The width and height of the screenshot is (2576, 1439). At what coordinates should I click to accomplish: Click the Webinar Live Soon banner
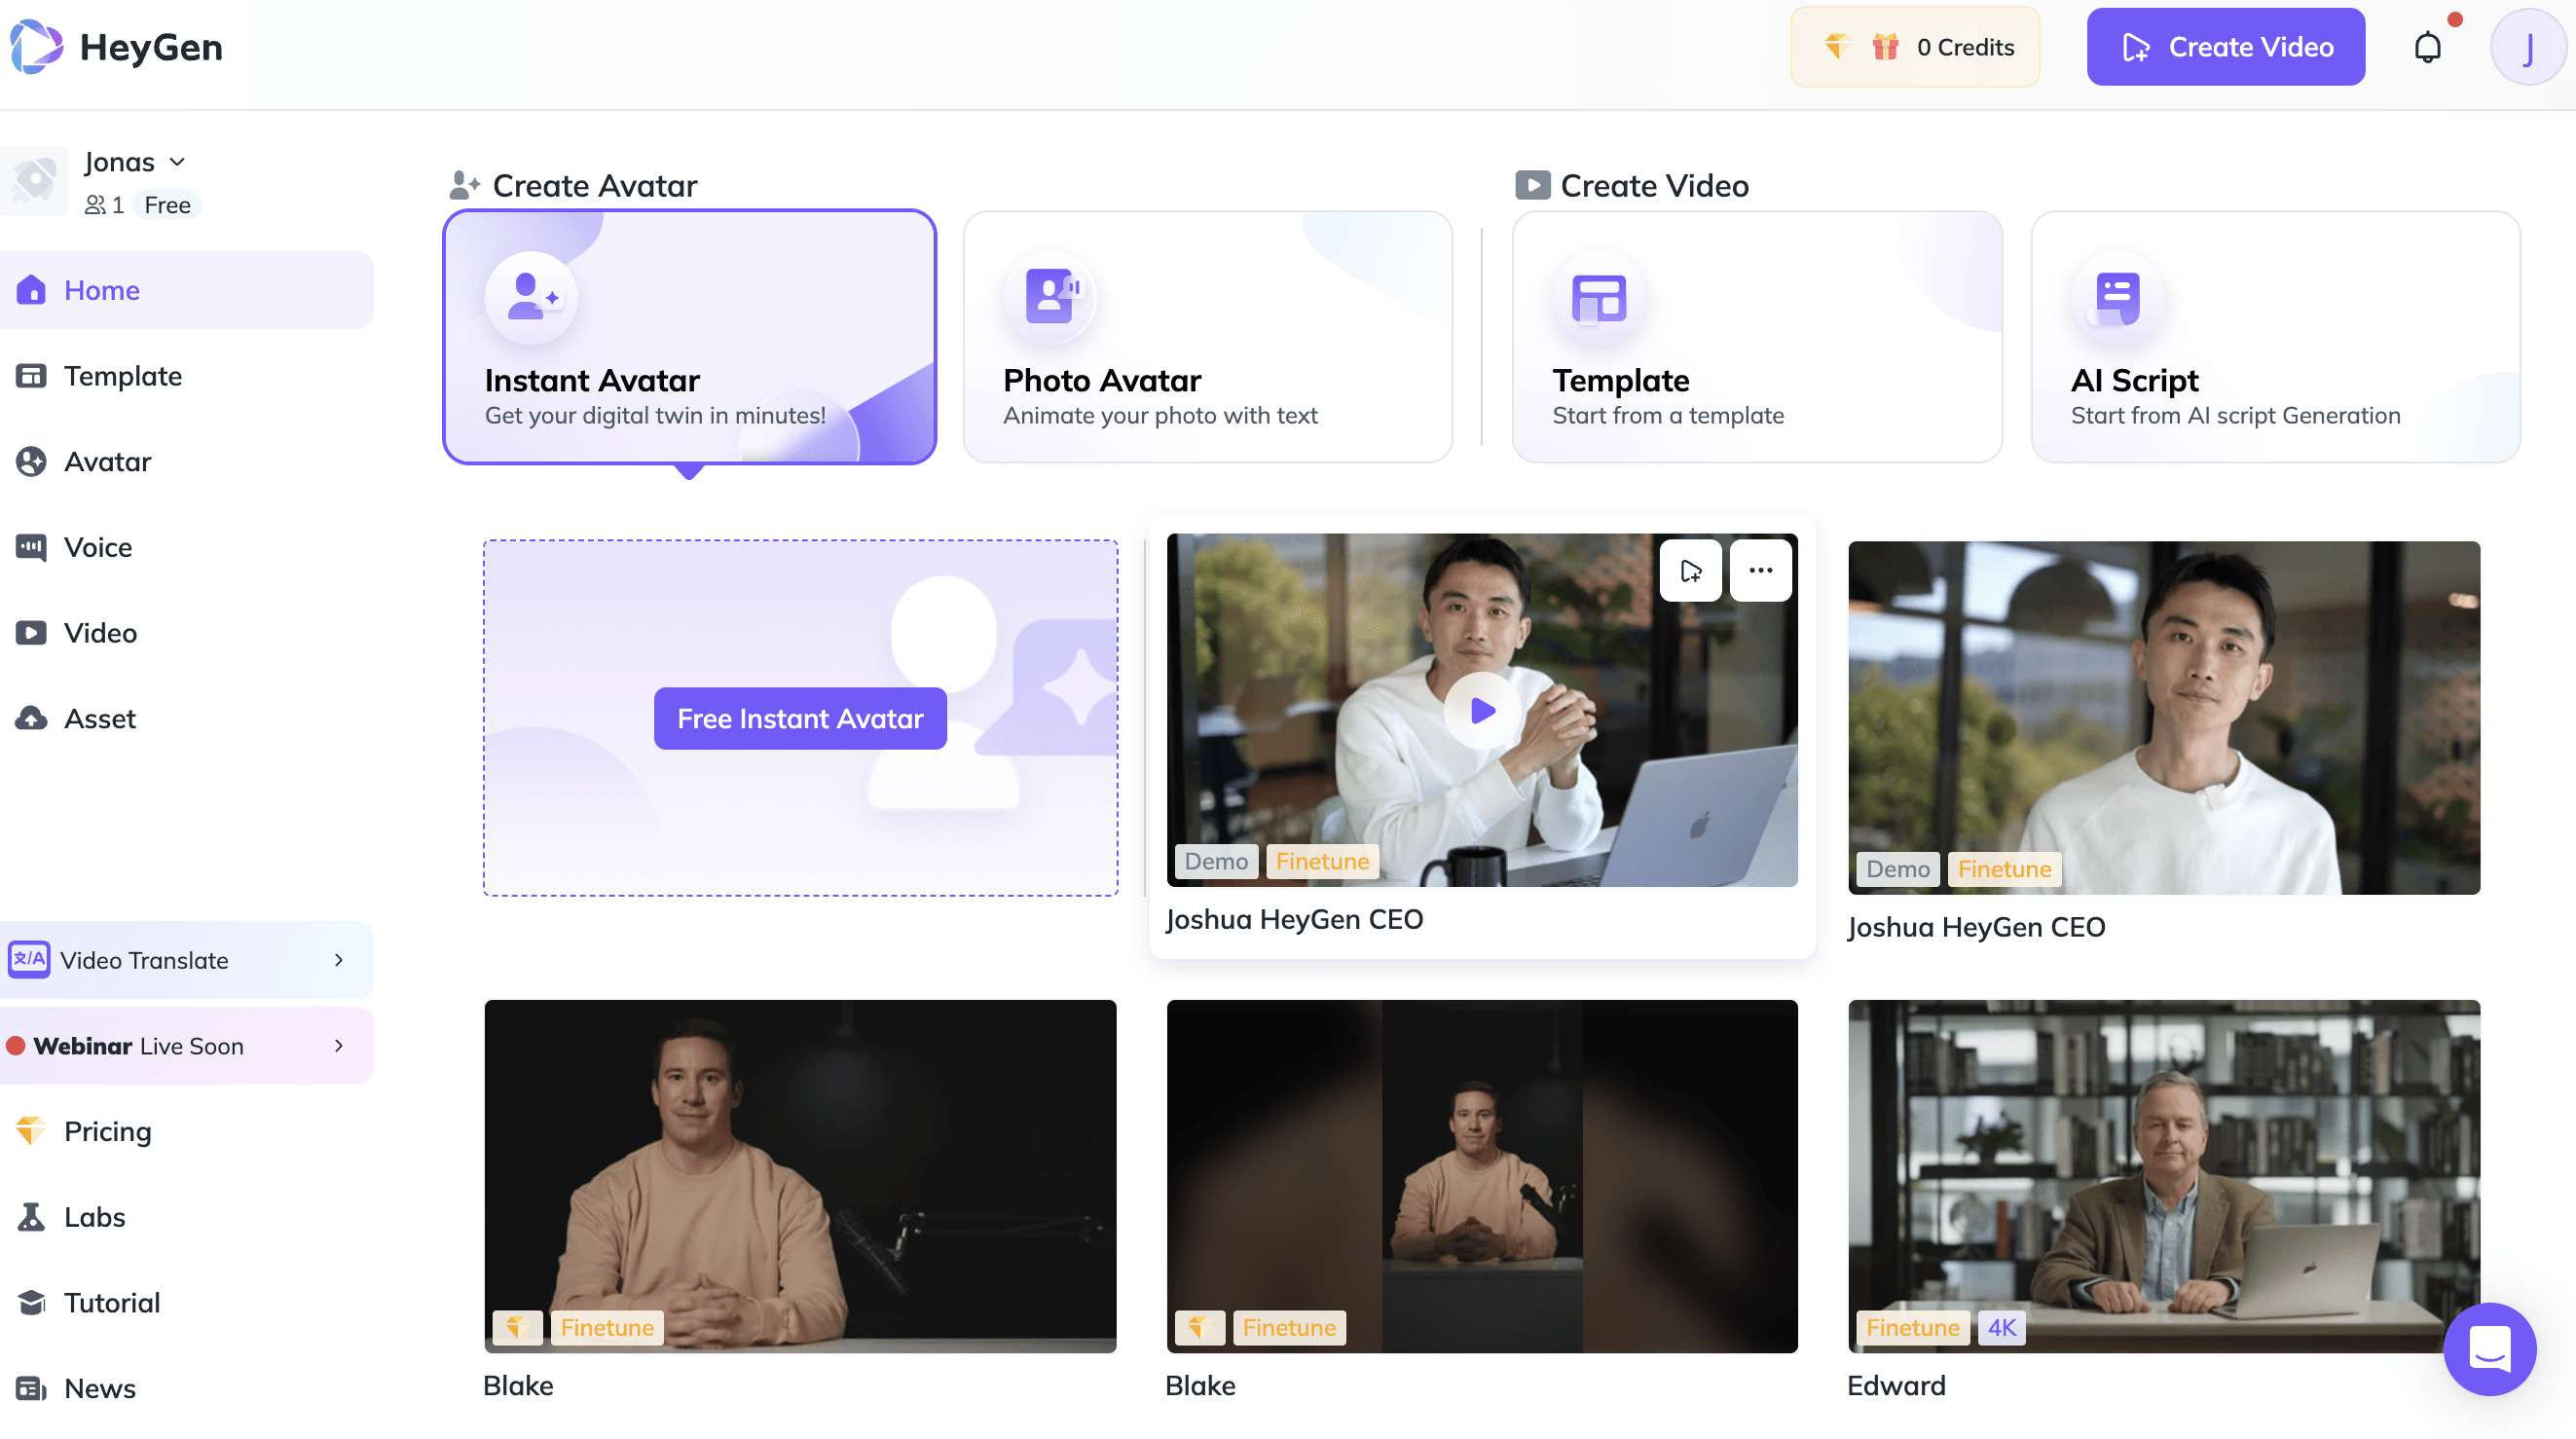coord(187,1045)
